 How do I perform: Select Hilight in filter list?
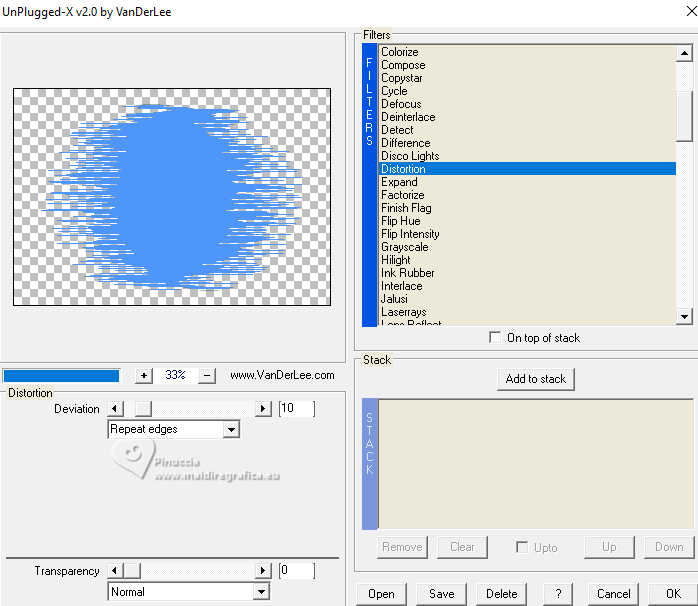click(x=527, y=260)
